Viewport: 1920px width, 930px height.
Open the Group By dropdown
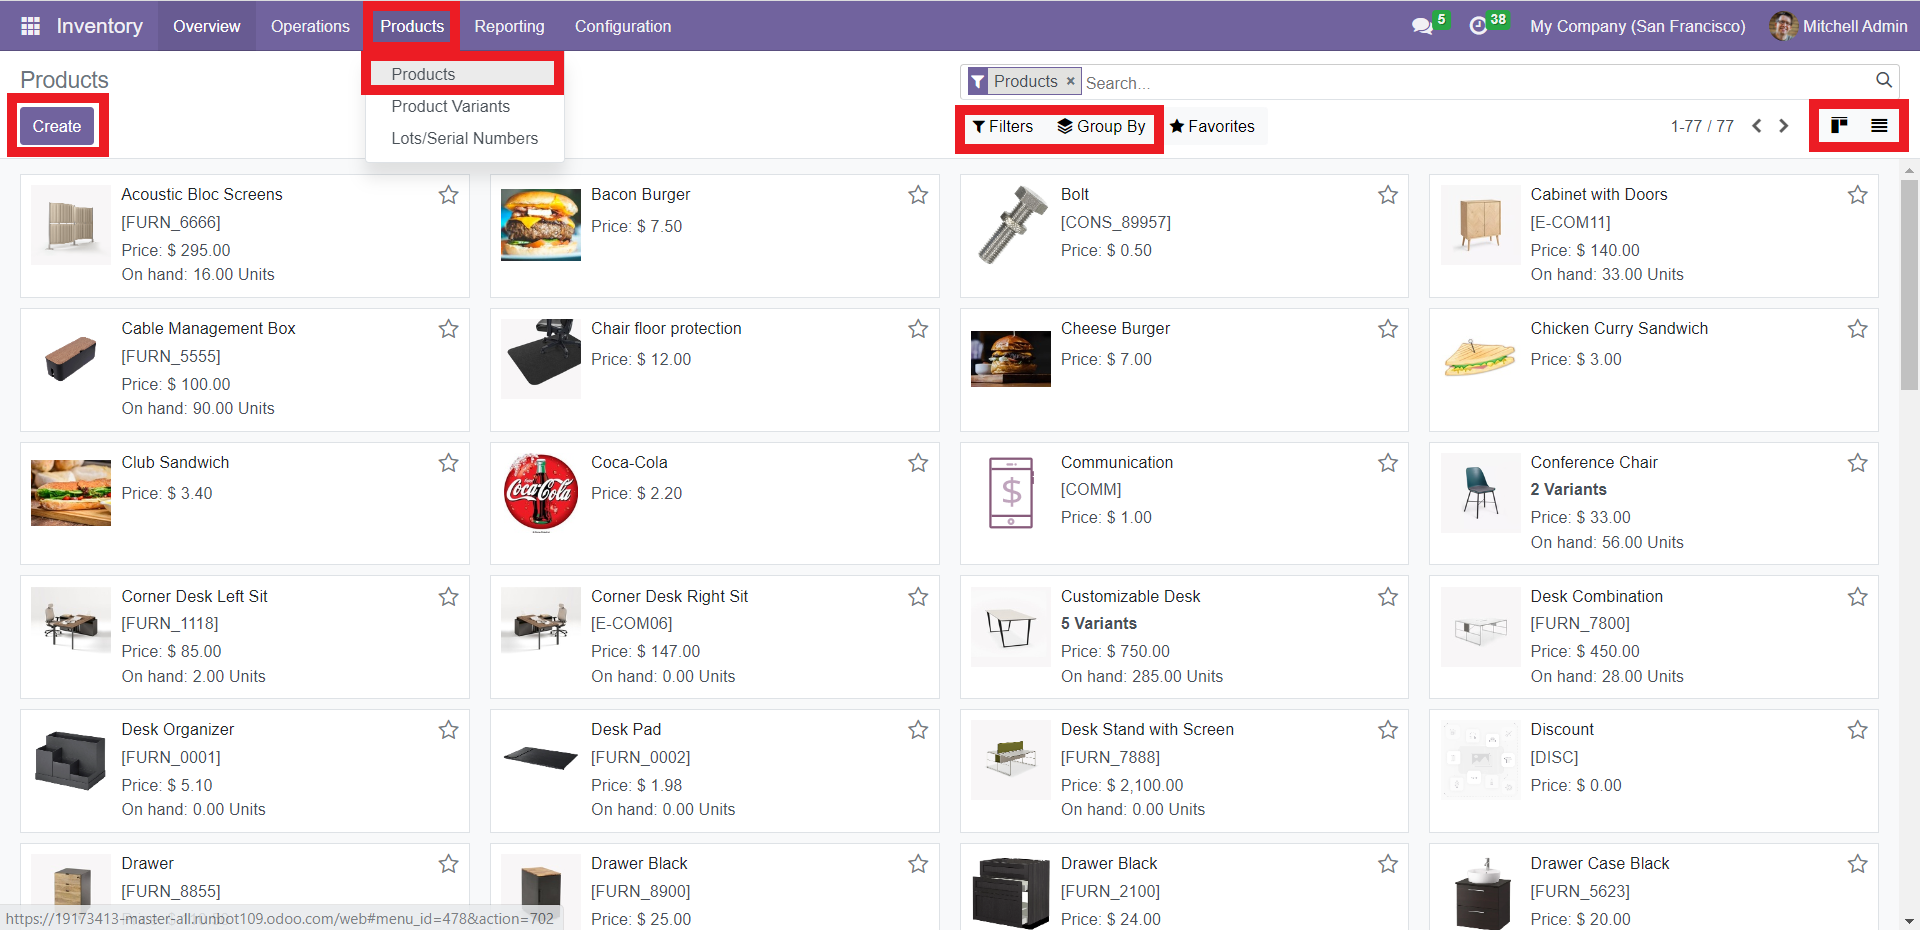(x=1102, y=126)
